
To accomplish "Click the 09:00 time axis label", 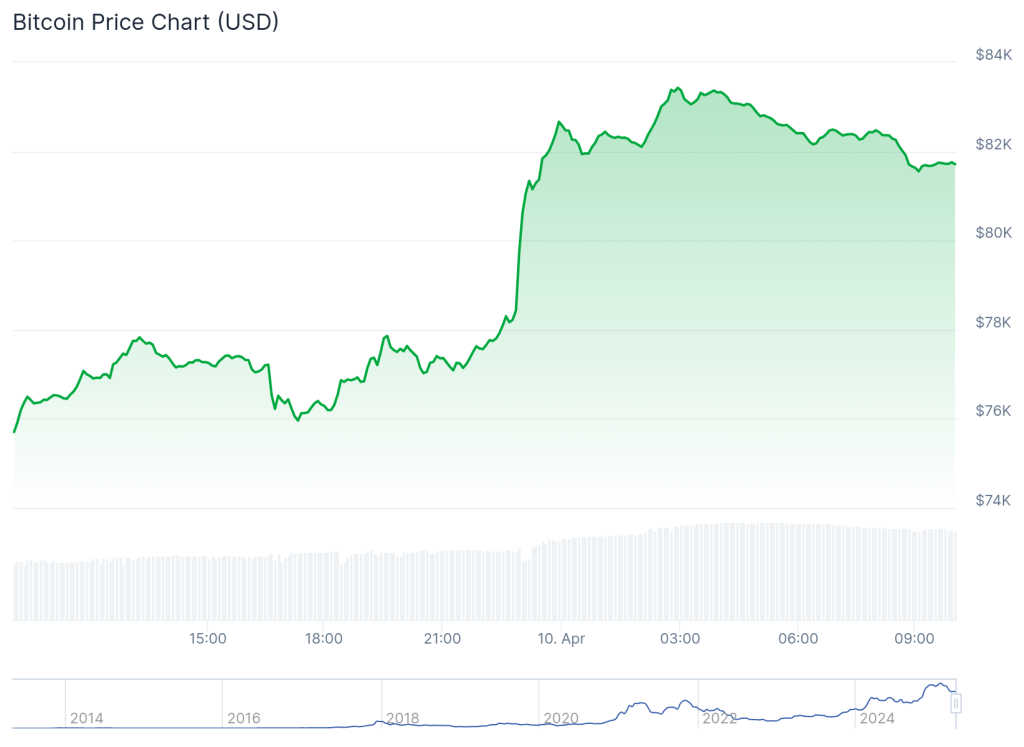I will (x=914, y=638).
